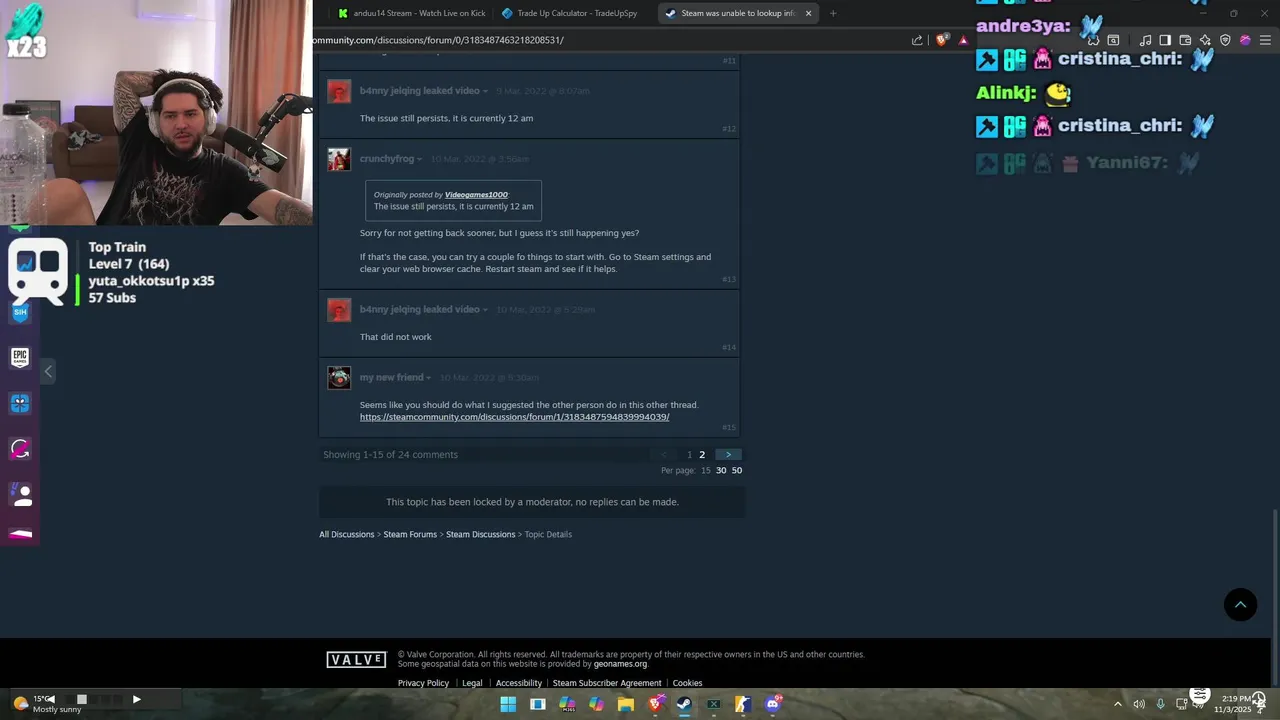Switch to Trade Up Calculator TradeUpSpy tab

click(x=575, y=13)
